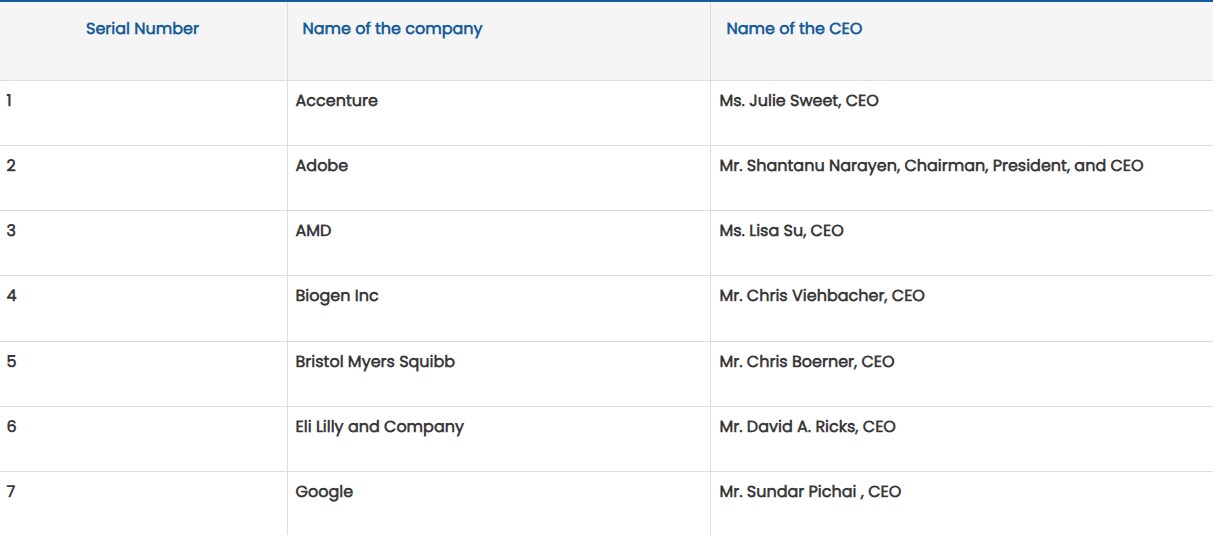Click Ms. Julie Sweet, CEO entry
1213x535 pixels.
point(799,101)
